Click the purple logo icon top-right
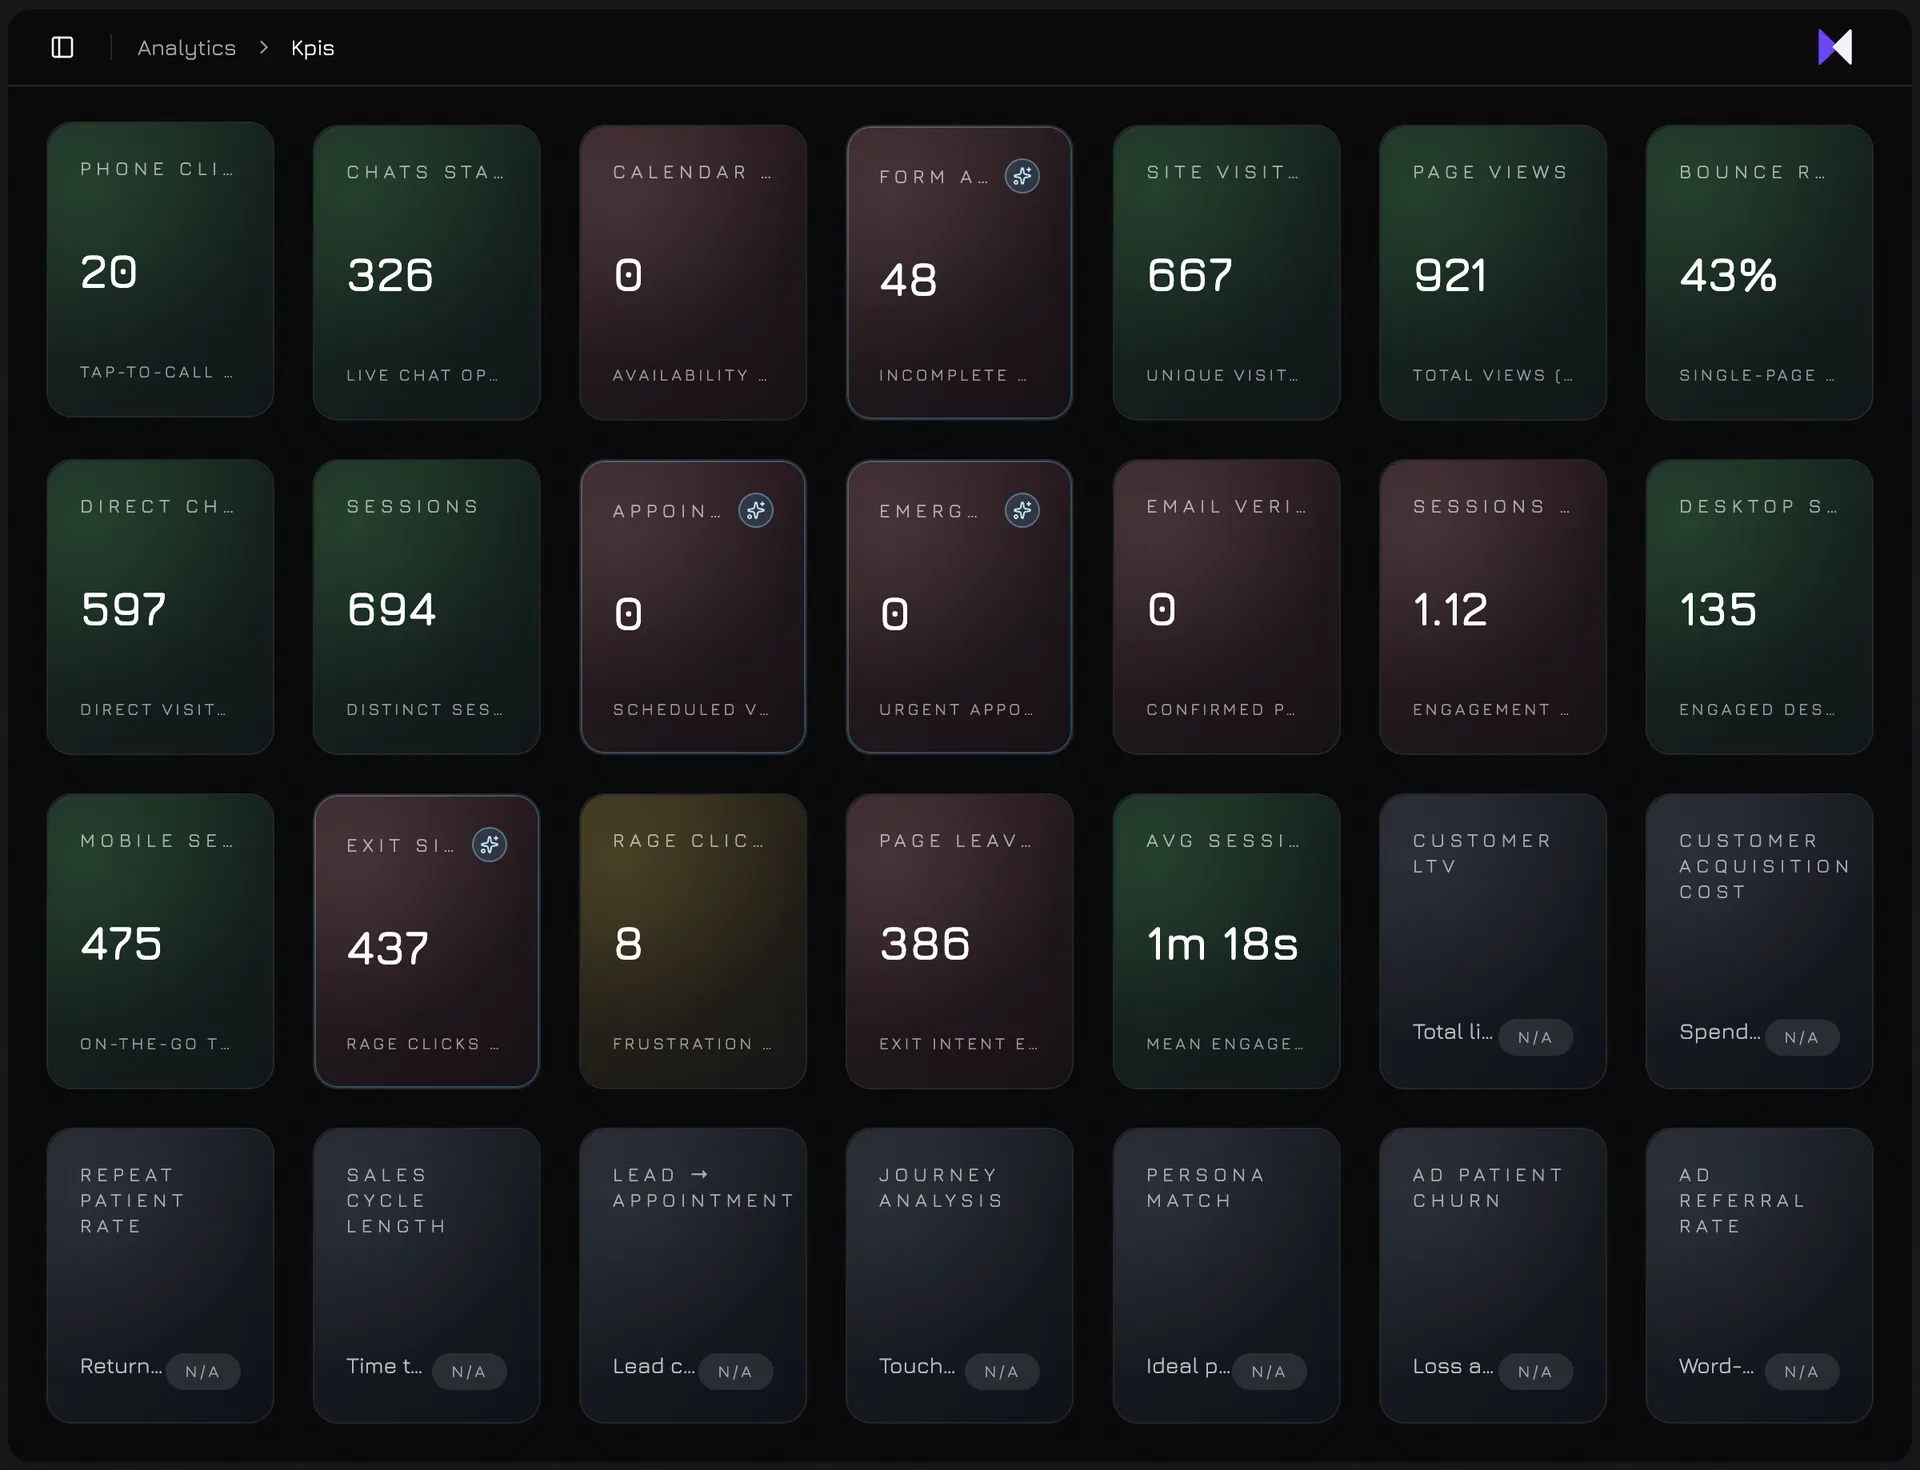 pyautogui.click(x=1836, y=47)
